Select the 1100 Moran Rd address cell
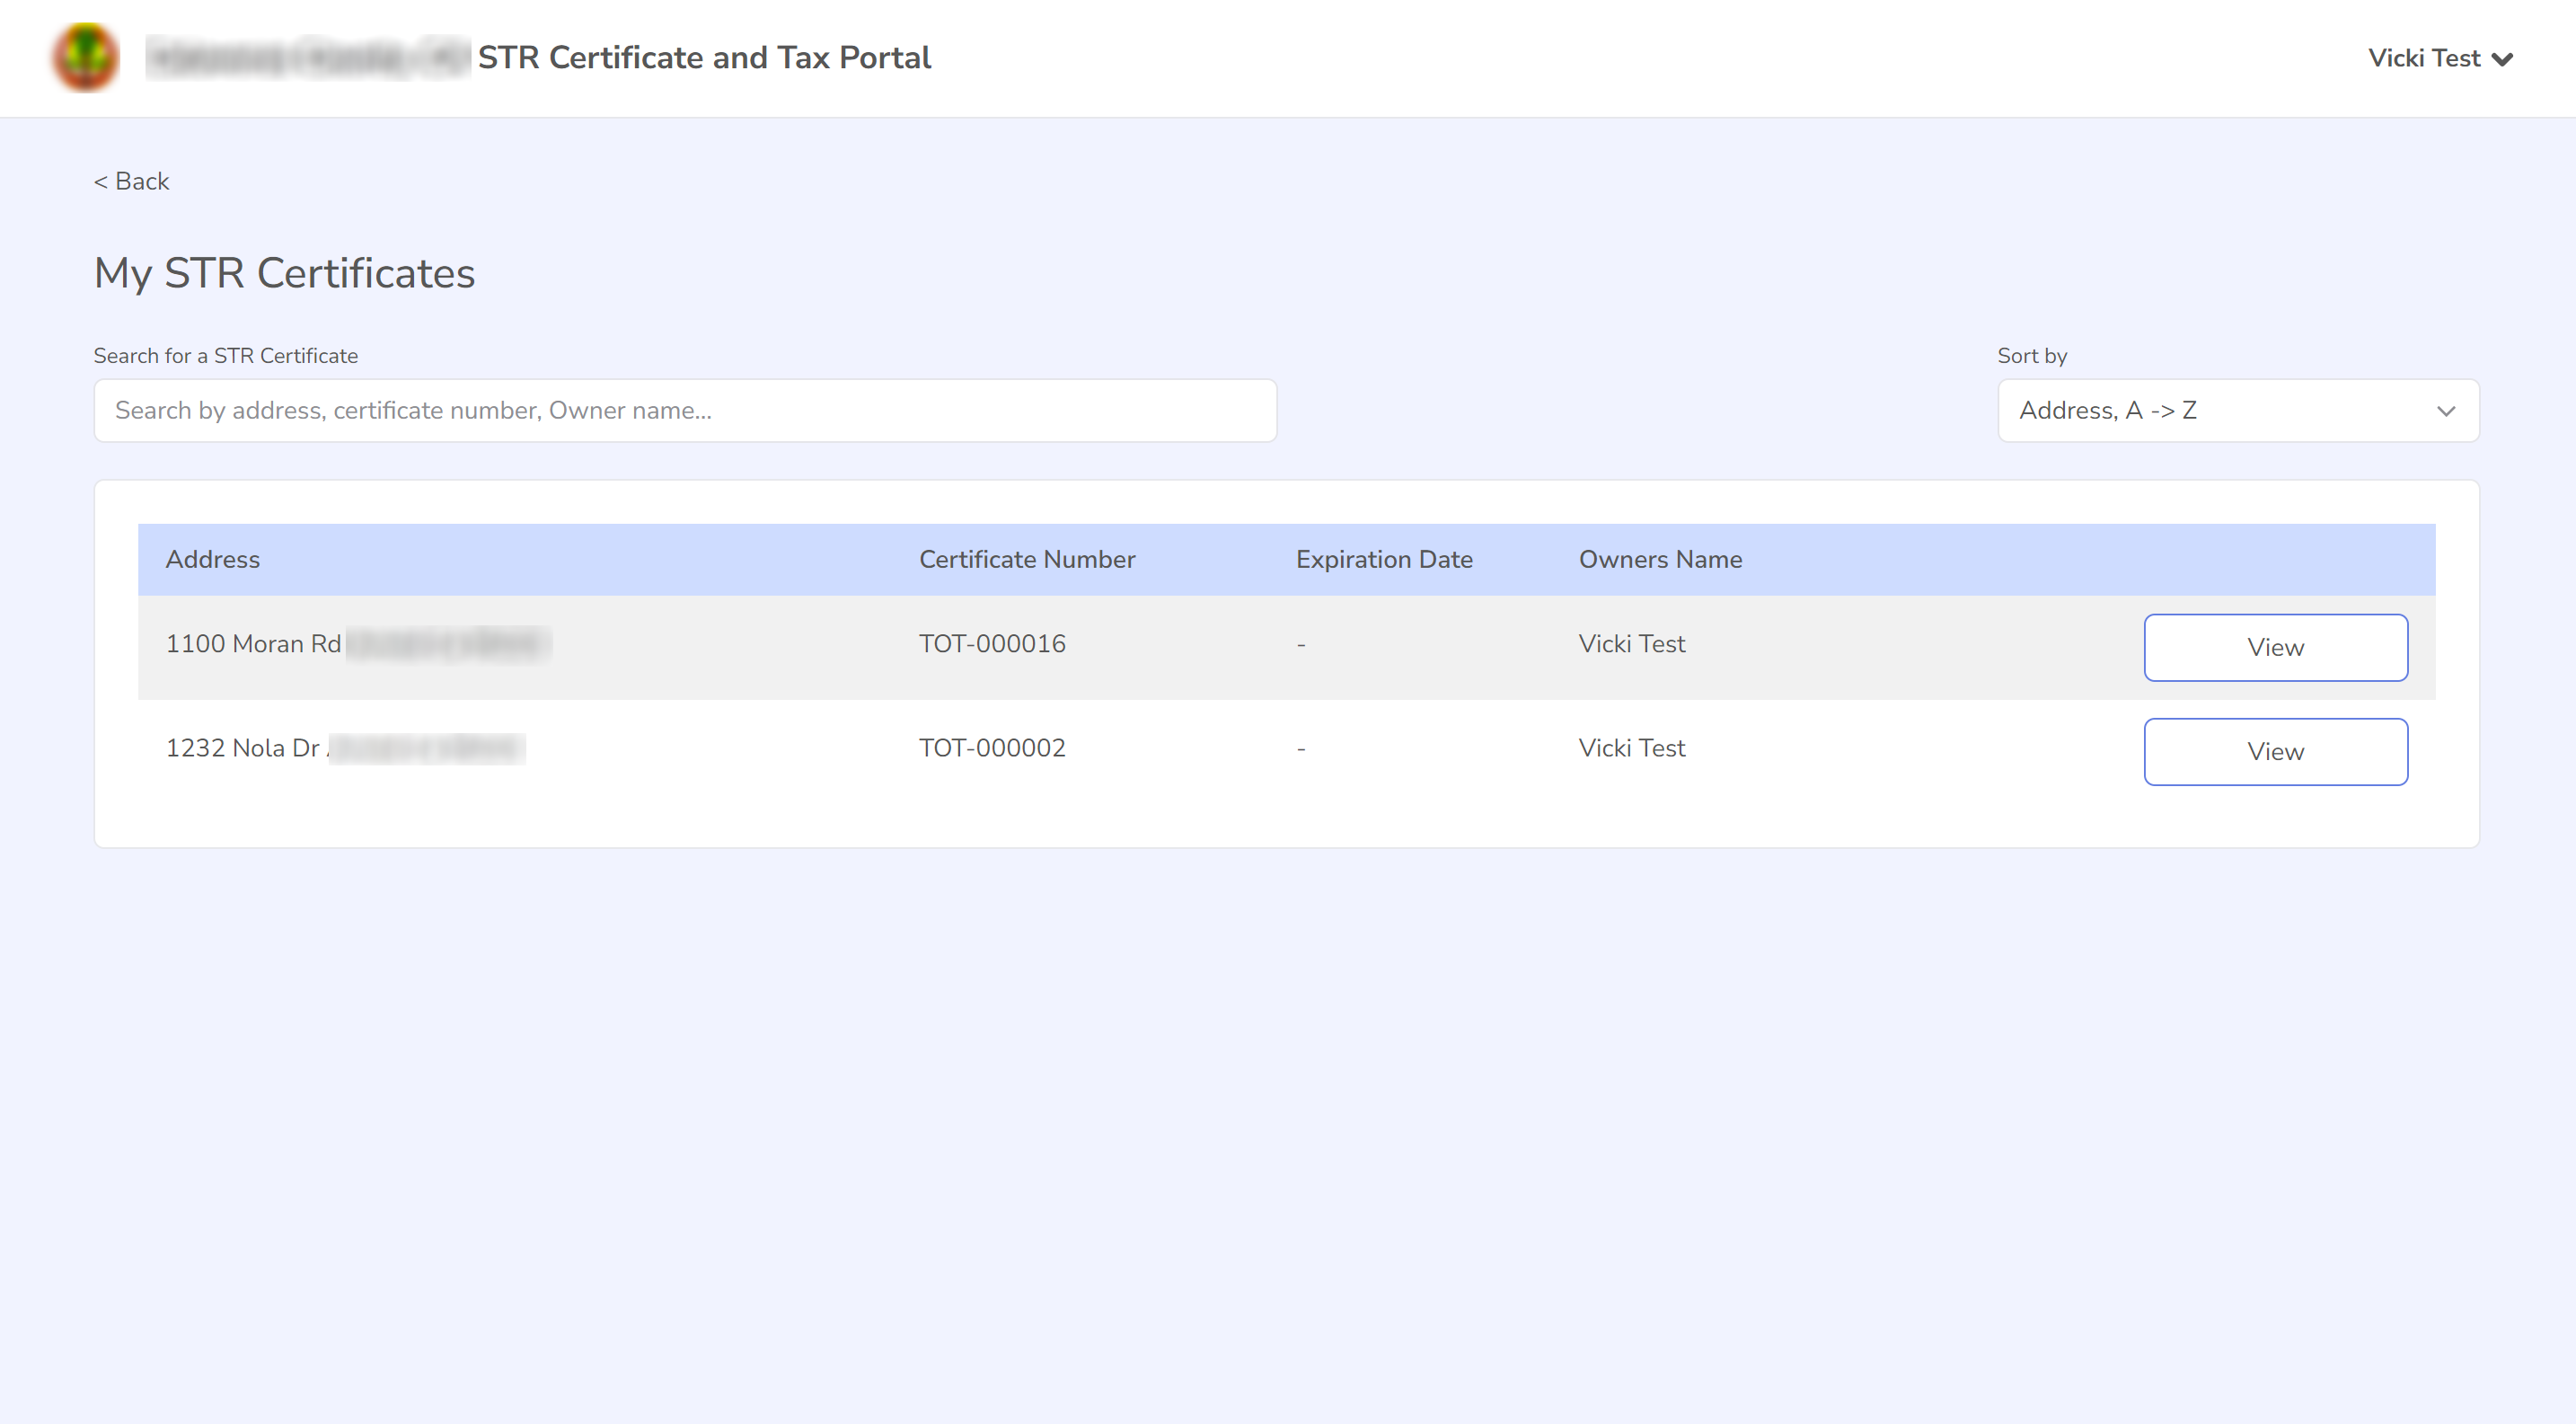2576x1424 pixels. [x=358, y=643]
